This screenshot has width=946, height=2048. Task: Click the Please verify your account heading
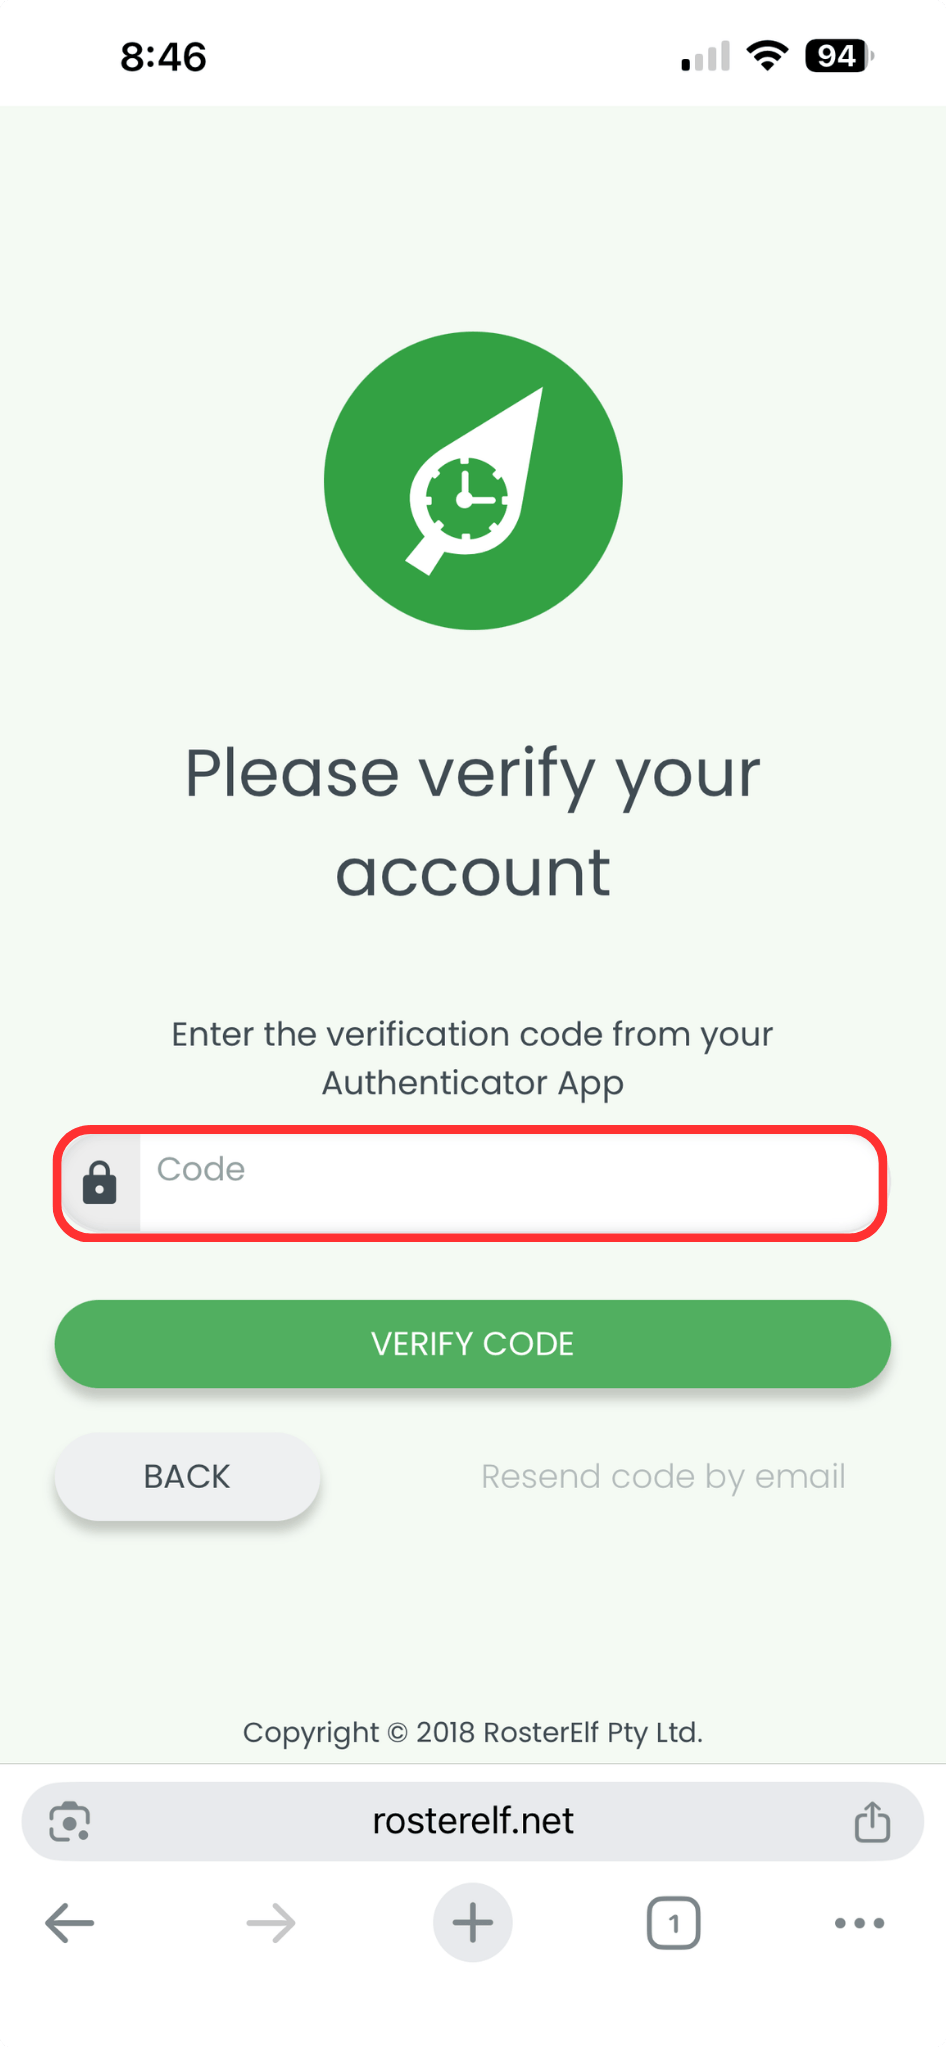pyautogui.click(x=473, y=823)
